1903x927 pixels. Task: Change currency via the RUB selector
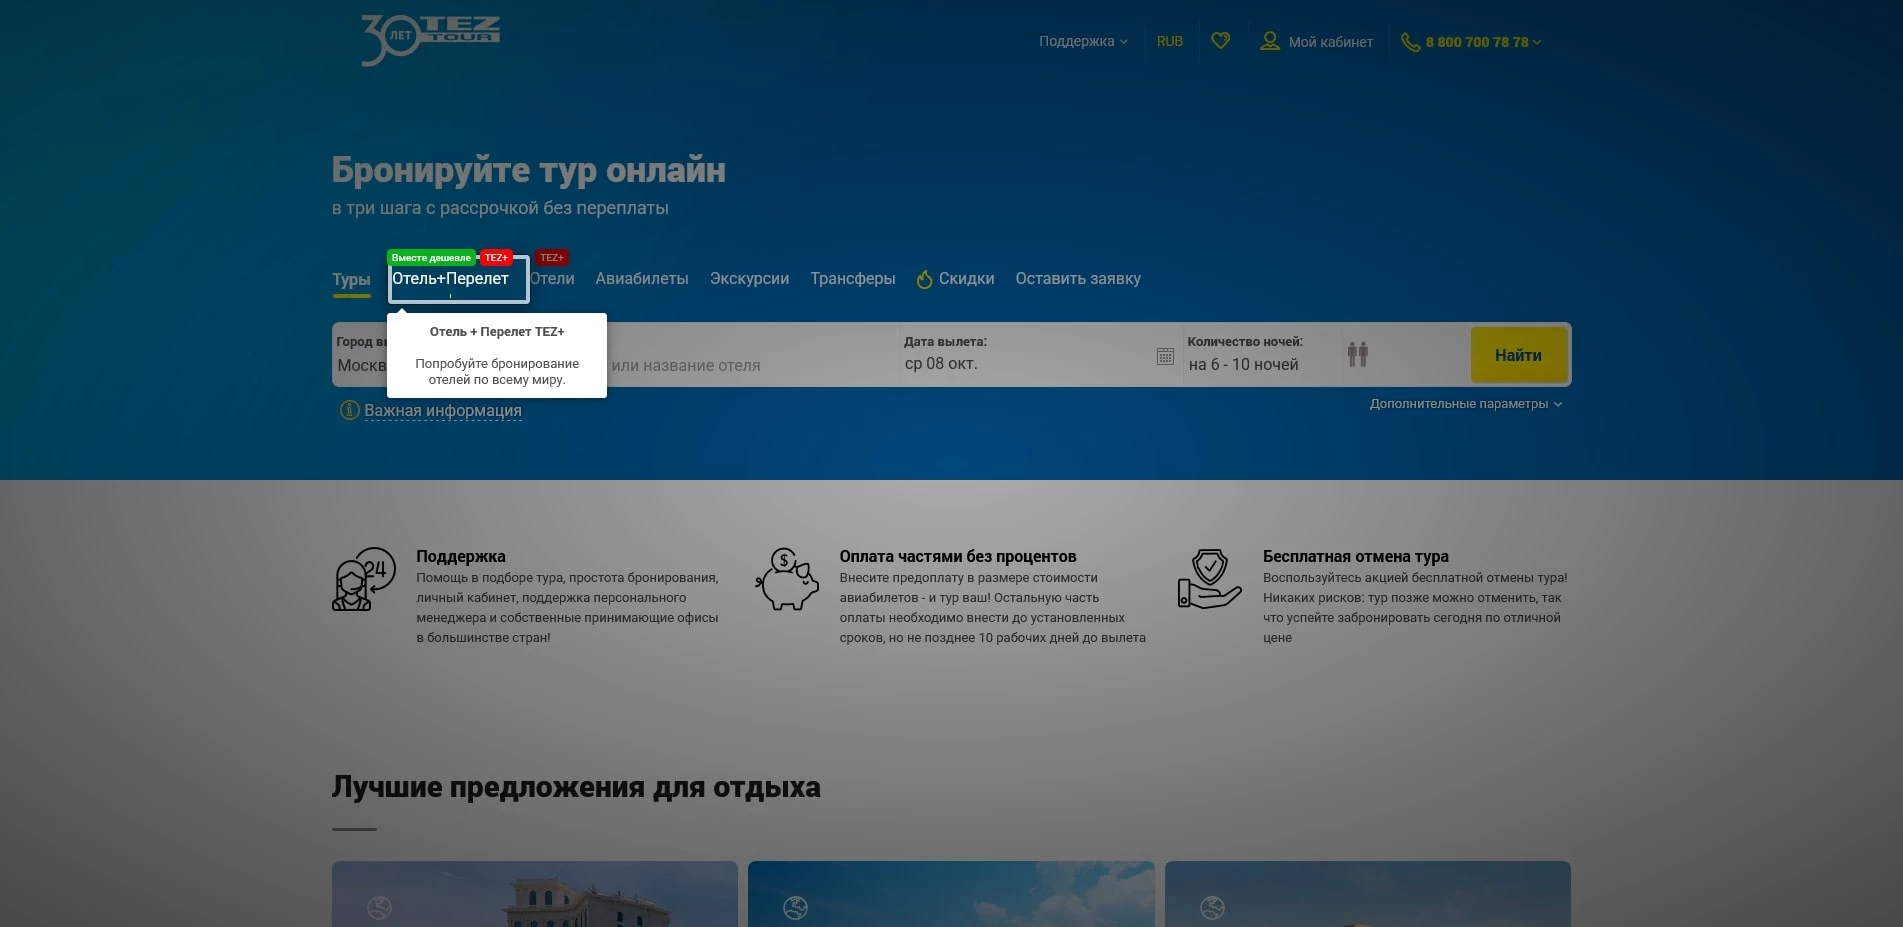(1169, 41)
